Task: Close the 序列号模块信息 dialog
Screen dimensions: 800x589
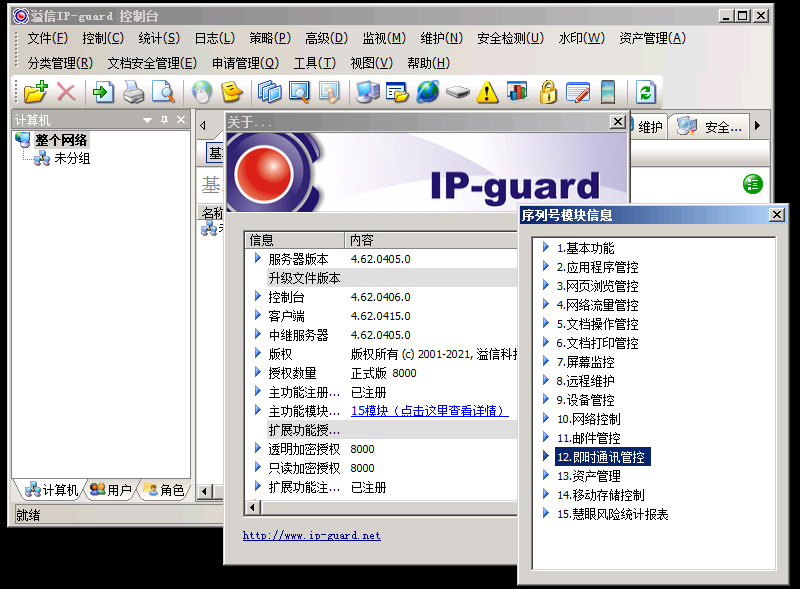Action: click(x=777, y=215)
